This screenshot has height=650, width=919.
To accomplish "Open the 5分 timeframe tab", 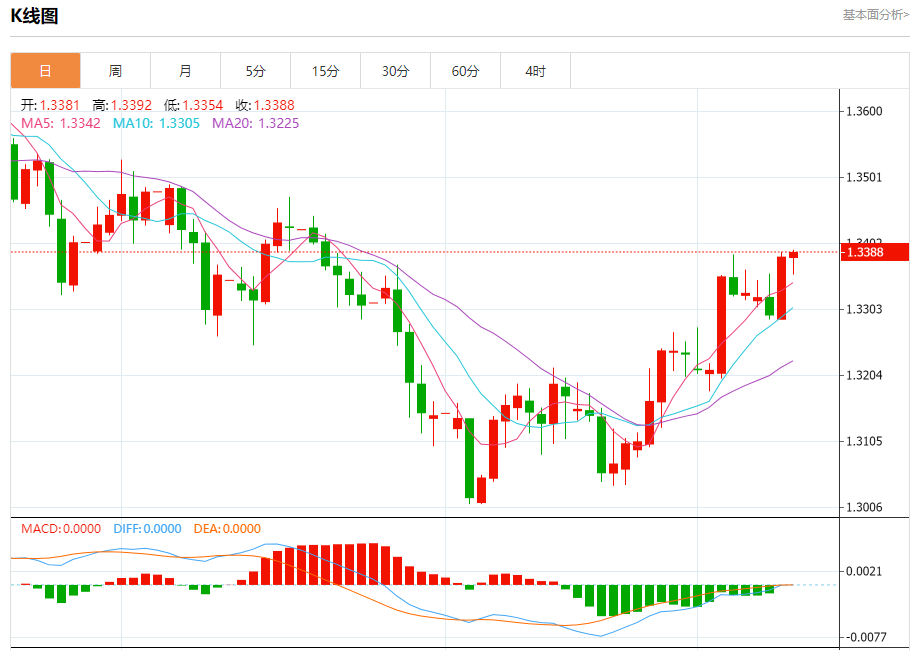I will click(x=255, y=71).
